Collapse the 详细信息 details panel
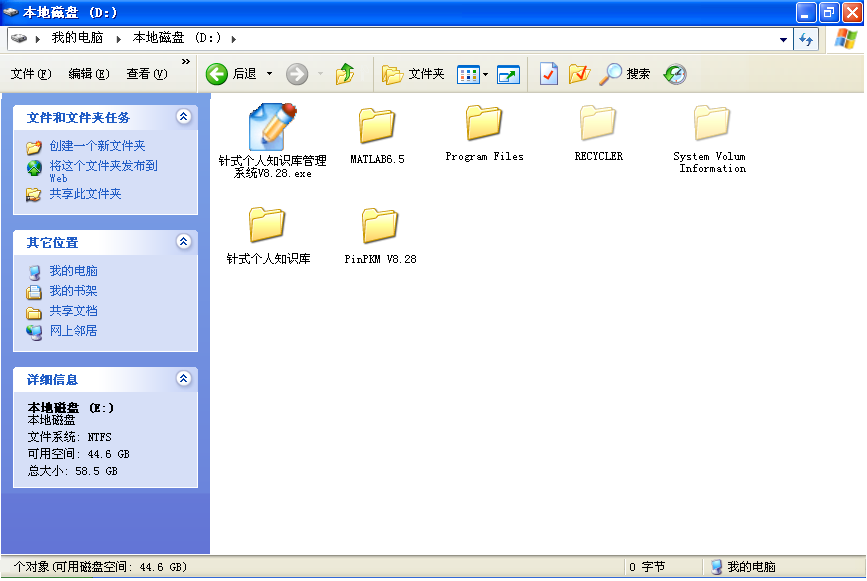 pos(183,379)
